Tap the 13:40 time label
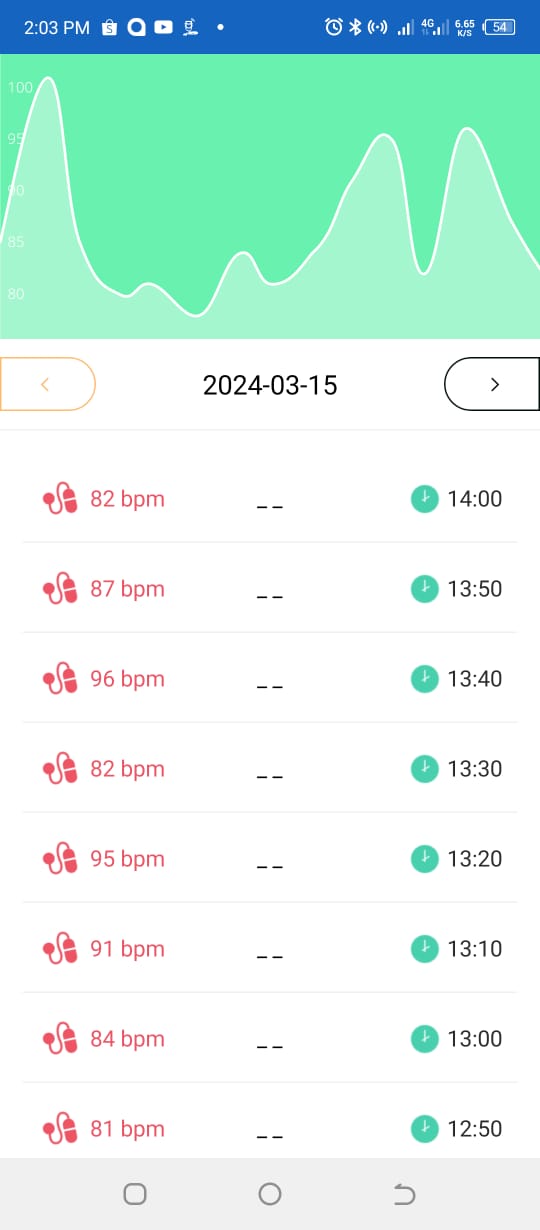Screen dimensions: 540x1230 (475, 679)
